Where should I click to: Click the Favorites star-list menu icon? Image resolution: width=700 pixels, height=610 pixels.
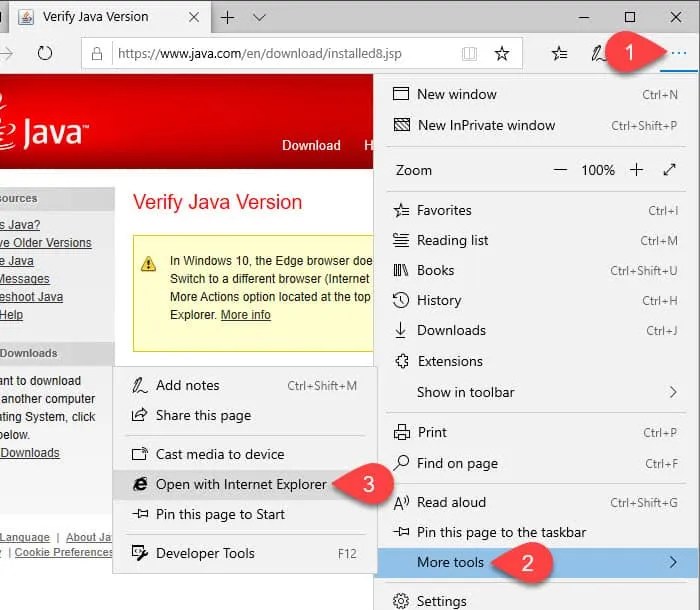click(x=401, y=210)
